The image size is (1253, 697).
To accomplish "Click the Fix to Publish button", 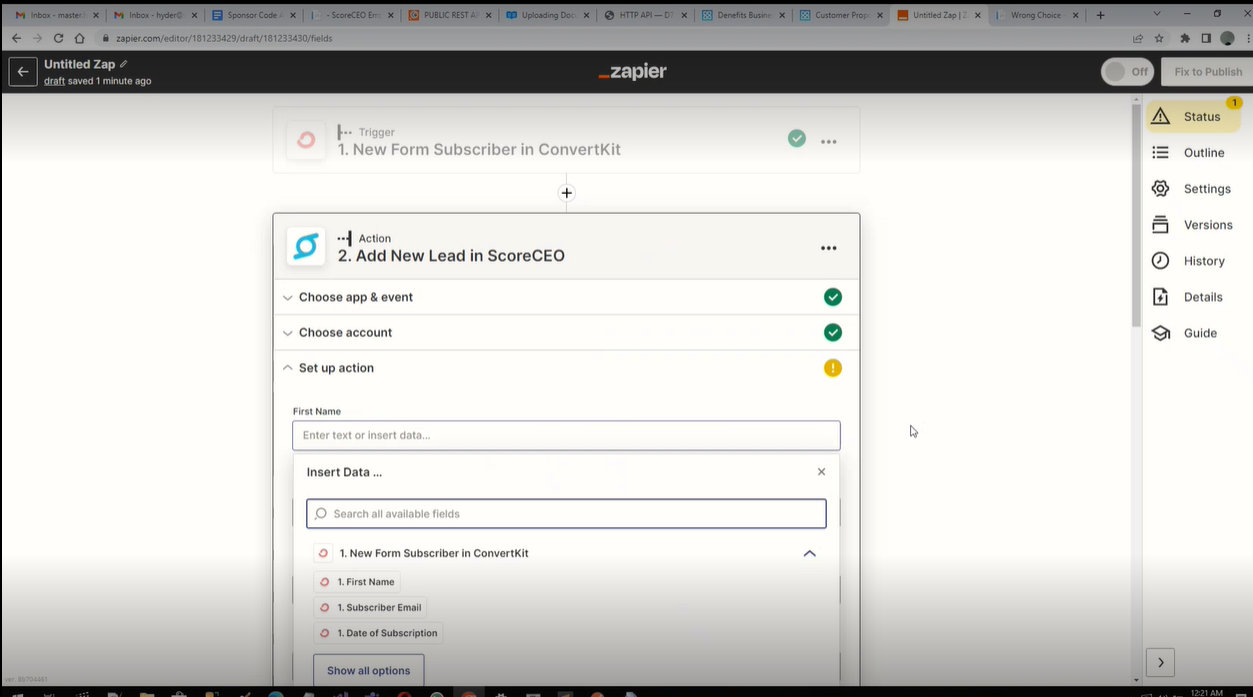I will click(x=1207, y=72).
